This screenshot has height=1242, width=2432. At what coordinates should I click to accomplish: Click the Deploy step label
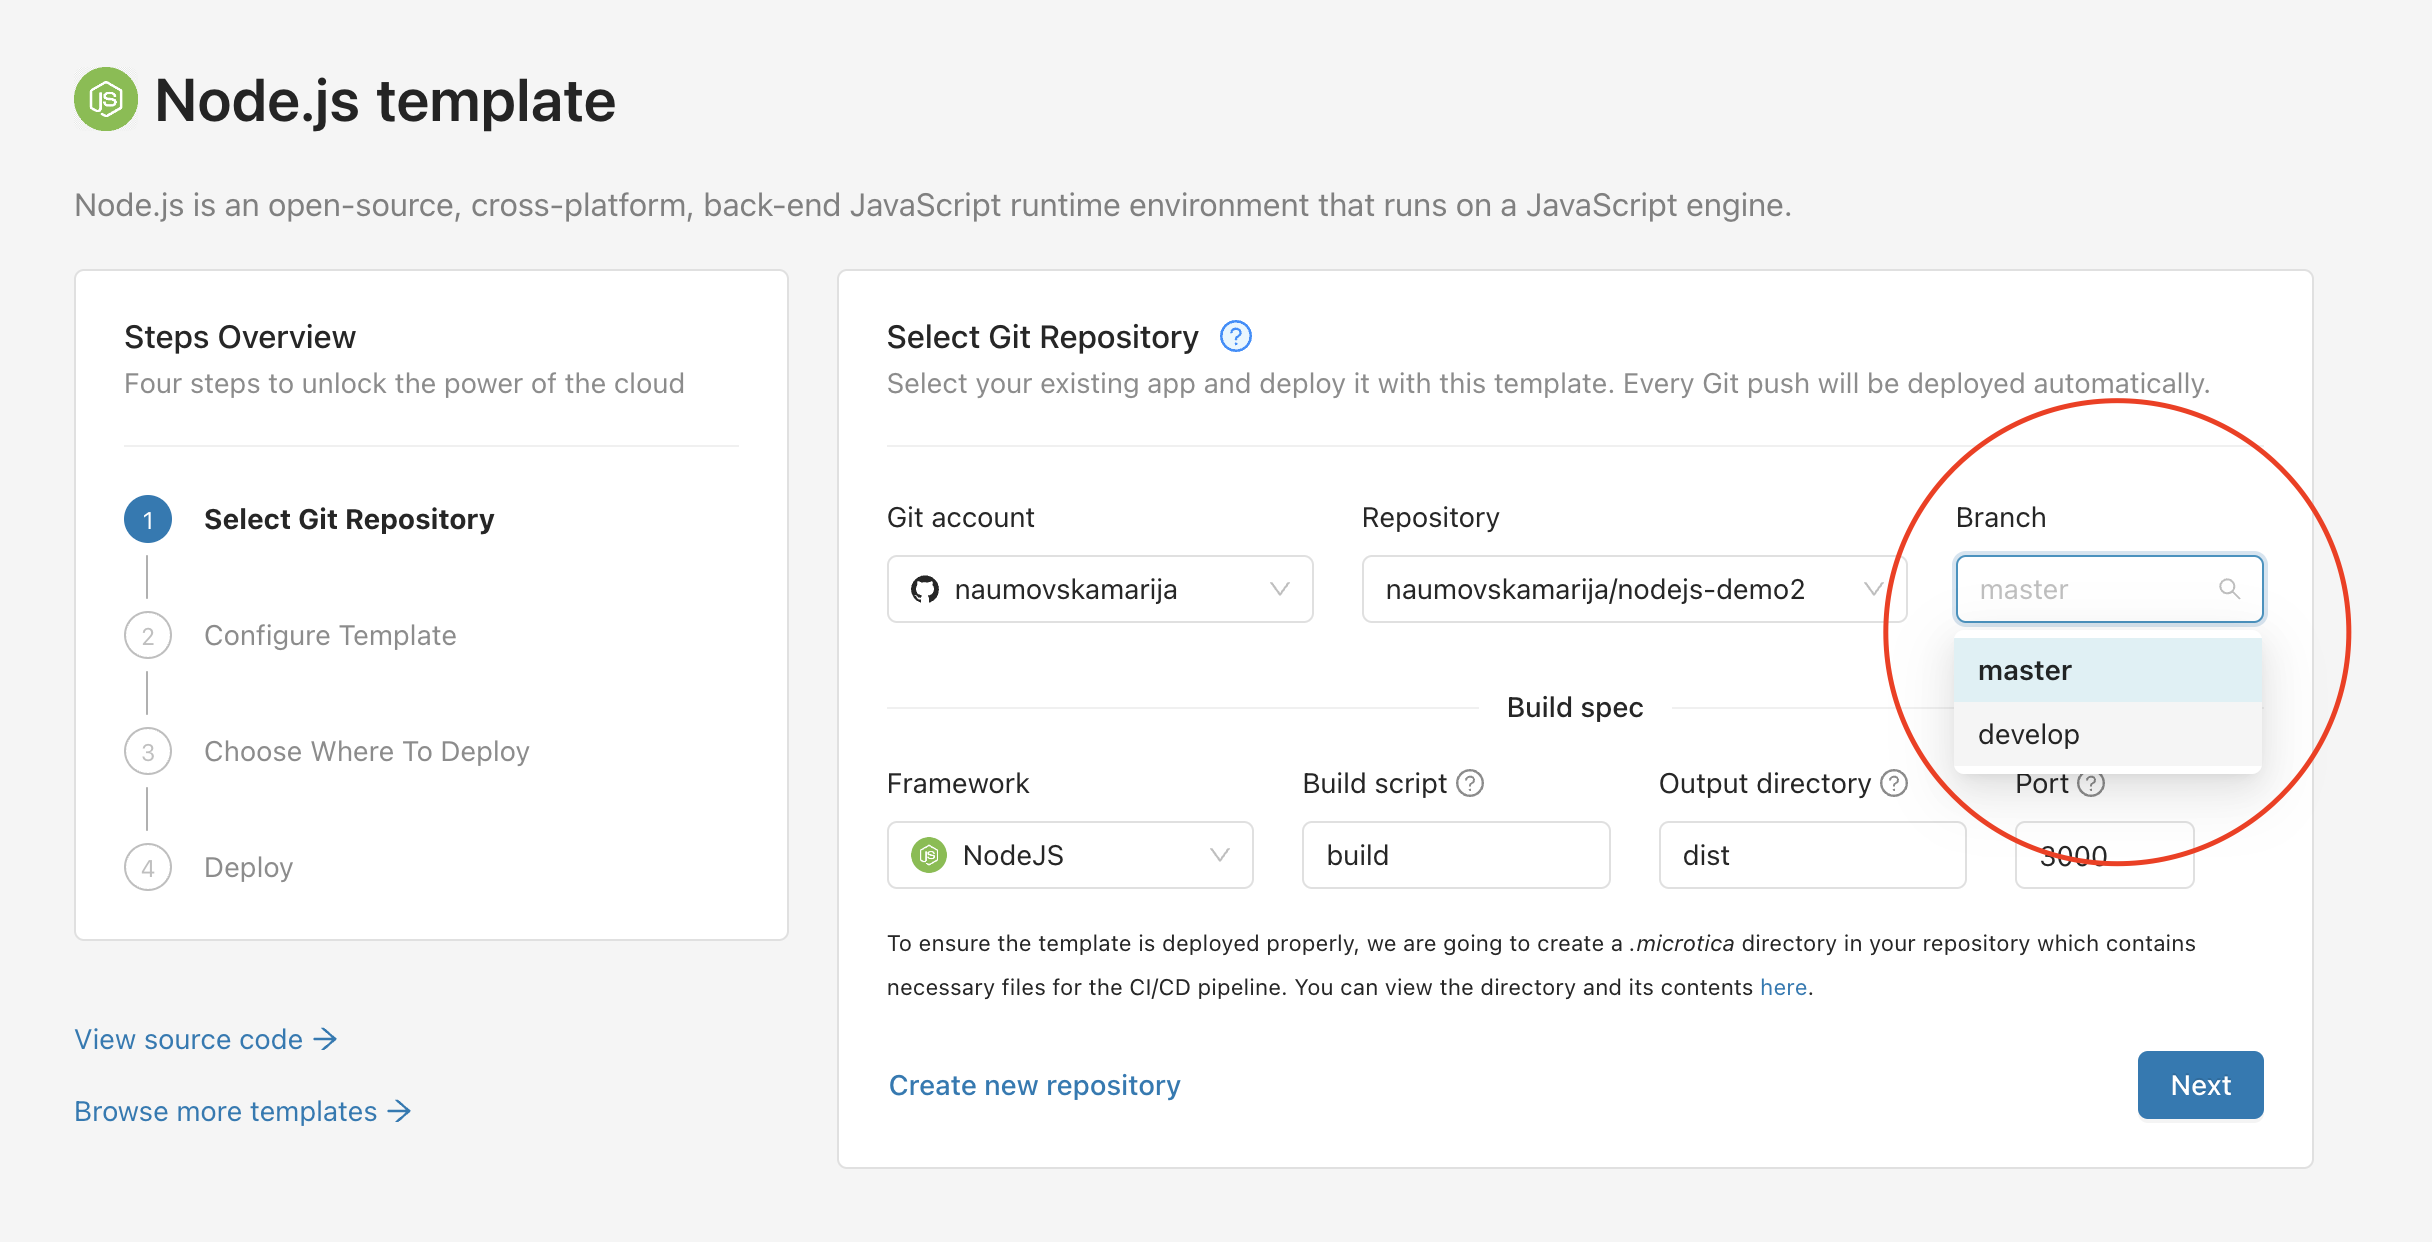(248, 867)
